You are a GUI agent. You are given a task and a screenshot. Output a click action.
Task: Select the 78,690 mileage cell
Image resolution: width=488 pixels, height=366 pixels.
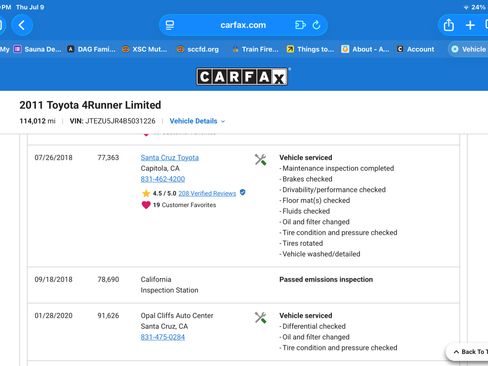[108, 279]
